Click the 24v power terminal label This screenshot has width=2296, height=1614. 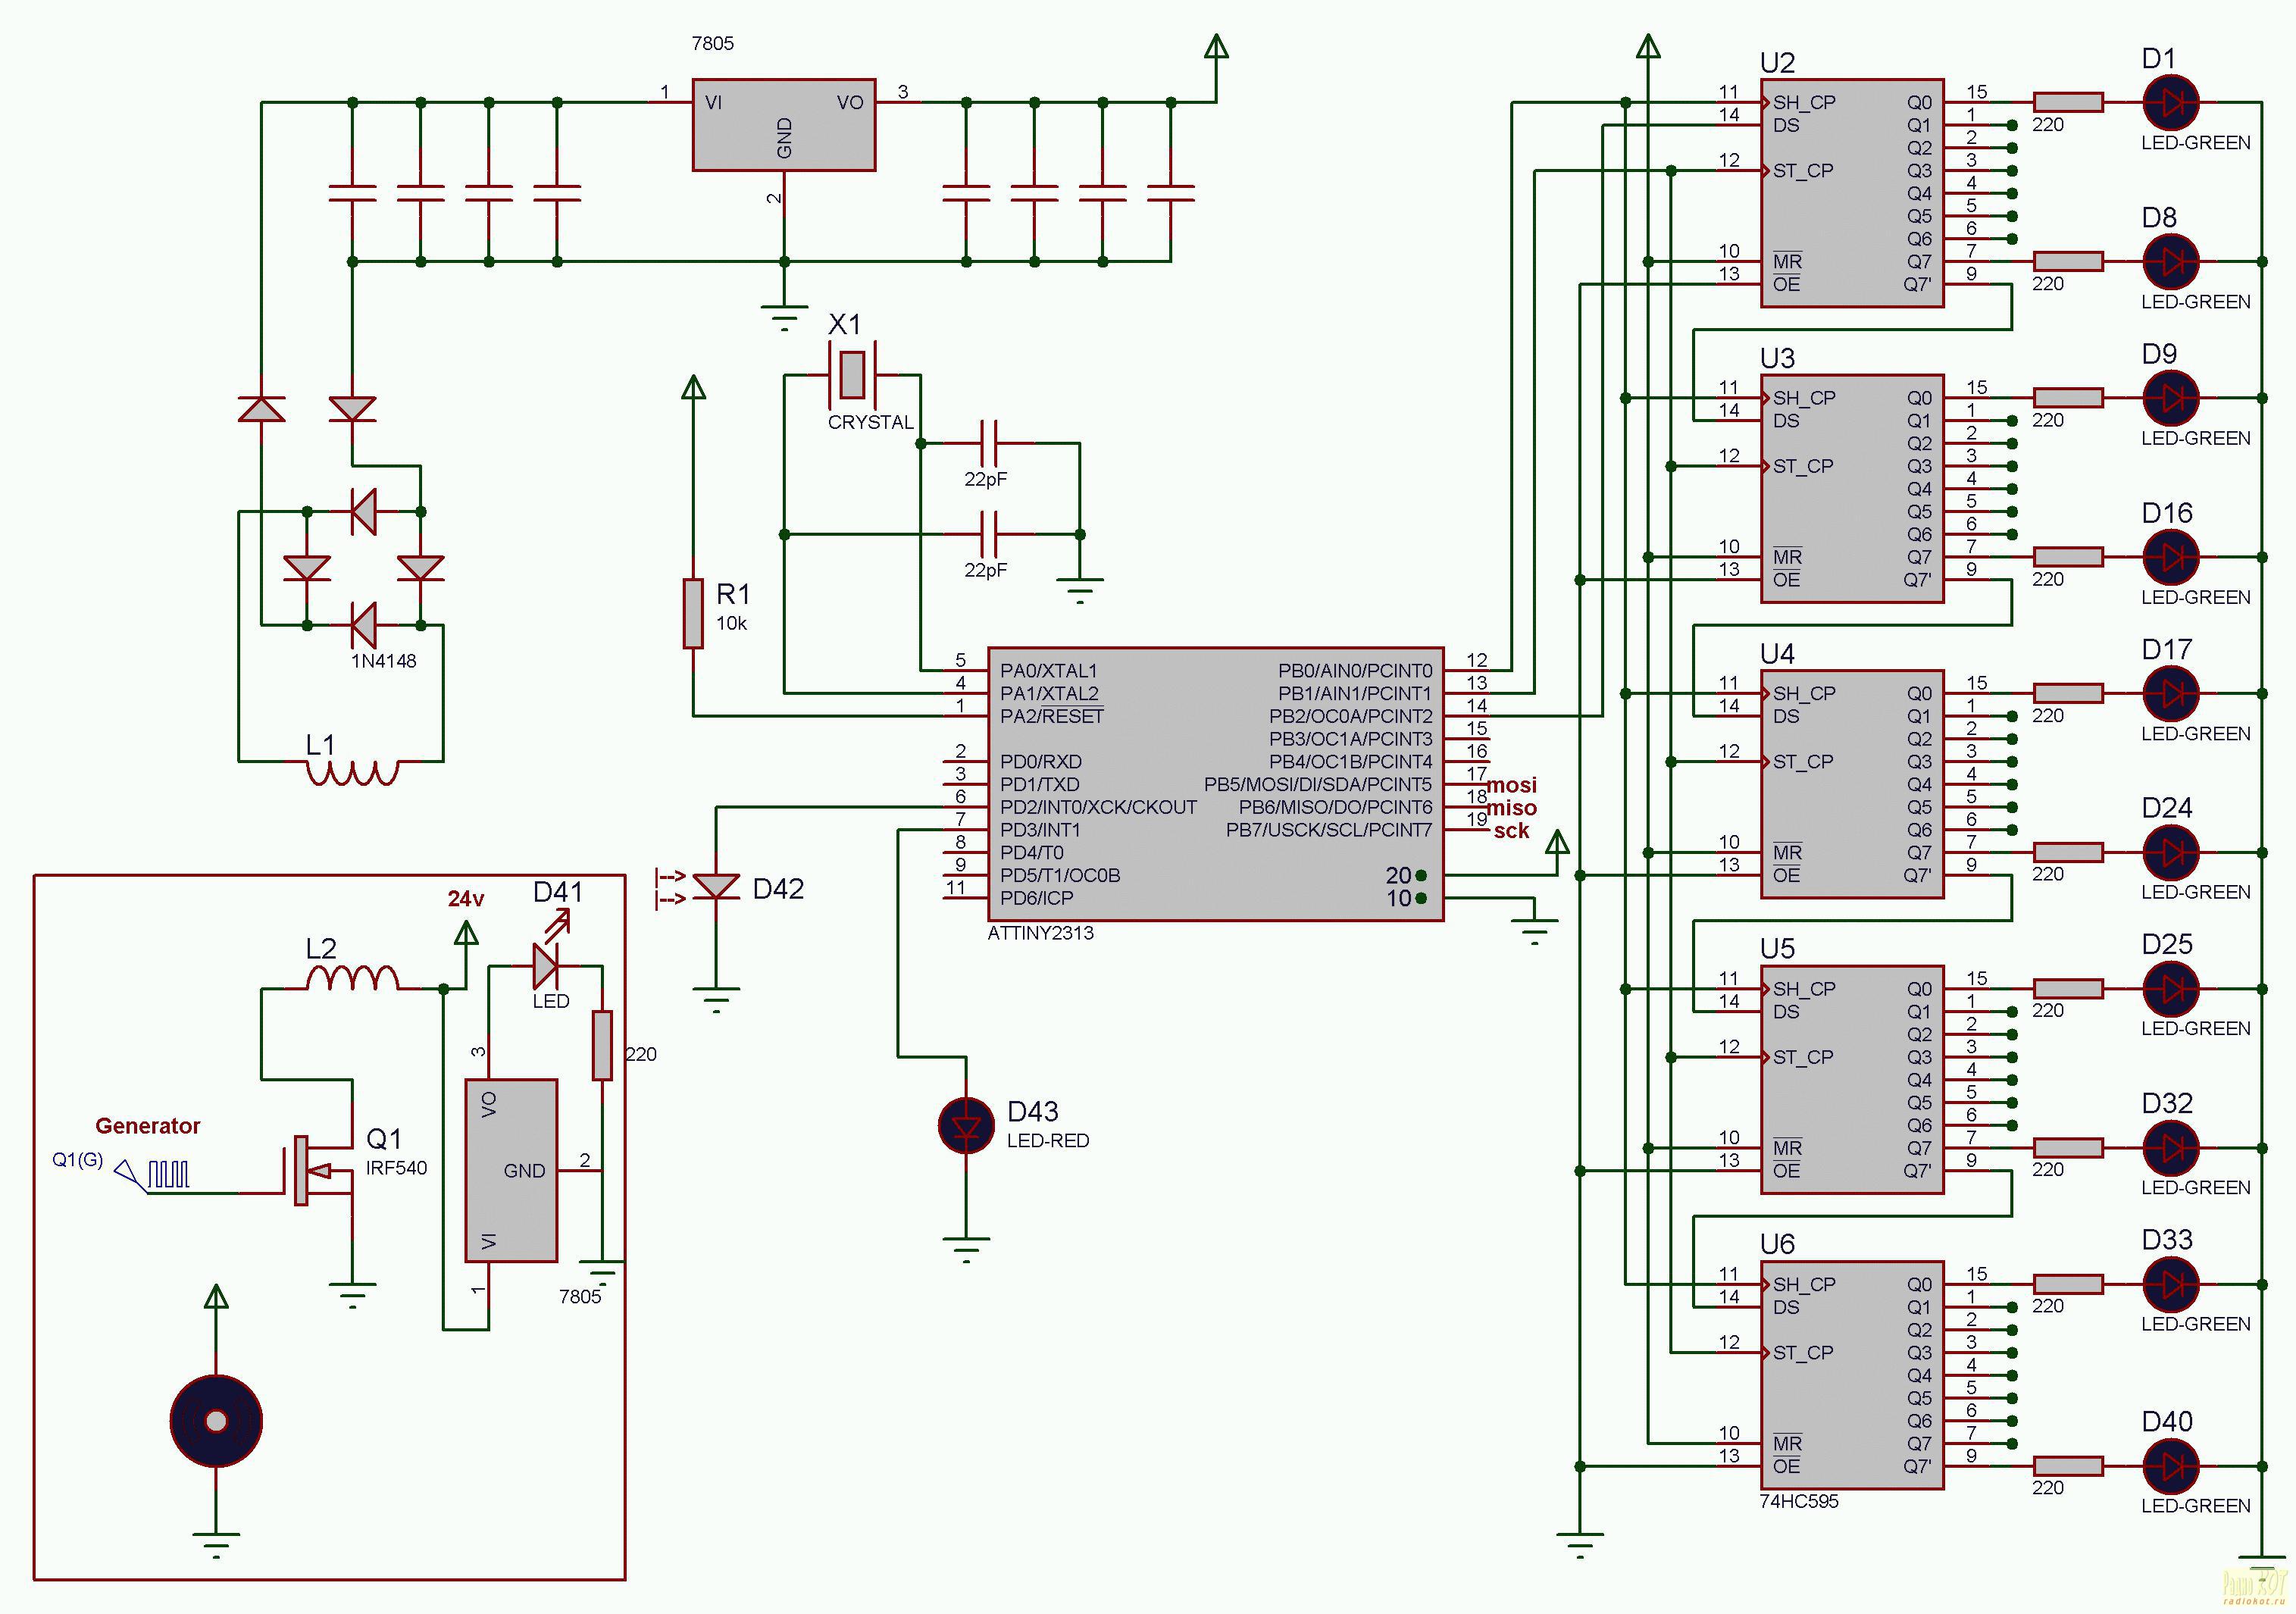pyautogui.click(x=465, y=899)
